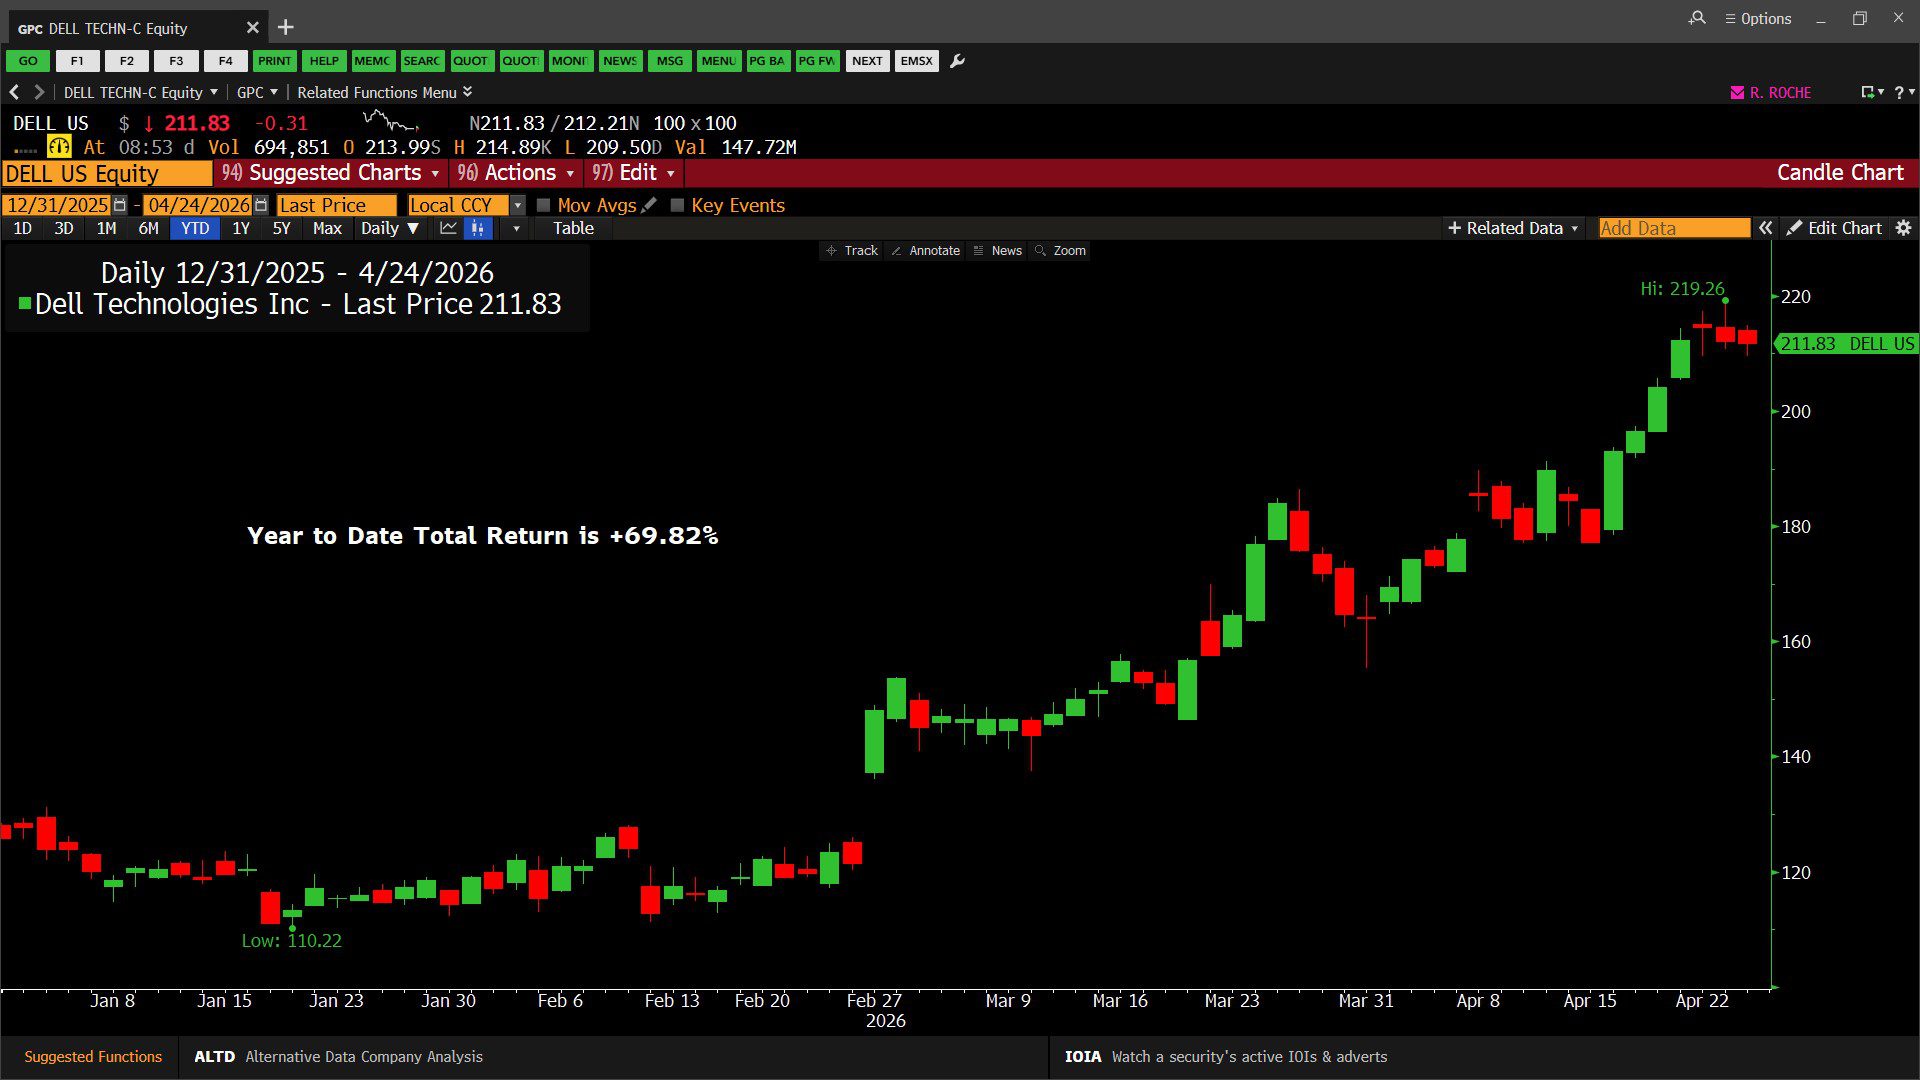Click the yellow delayed-quote clock icon

pos(59,147)
